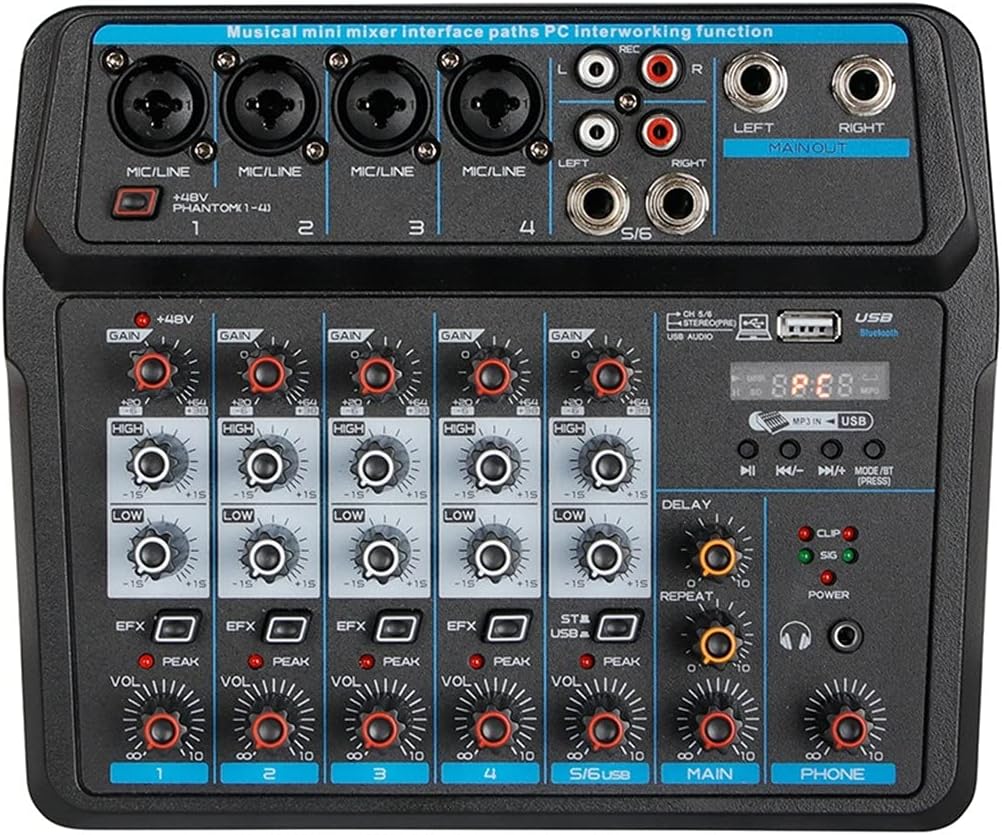Click the red REC R RCA jack
The width and height of the screenshot is (1002, 835).
(x=659, y=70)
